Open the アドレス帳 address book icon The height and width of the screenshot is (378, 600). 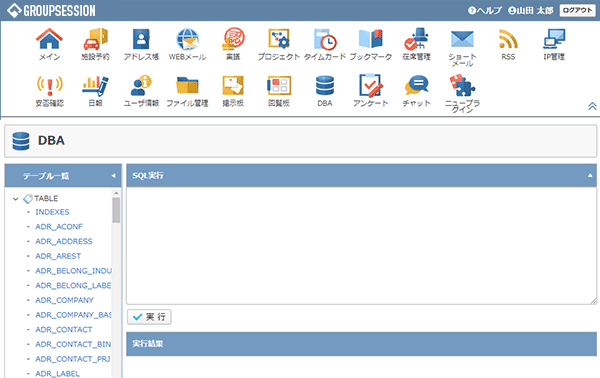[141, 39]
